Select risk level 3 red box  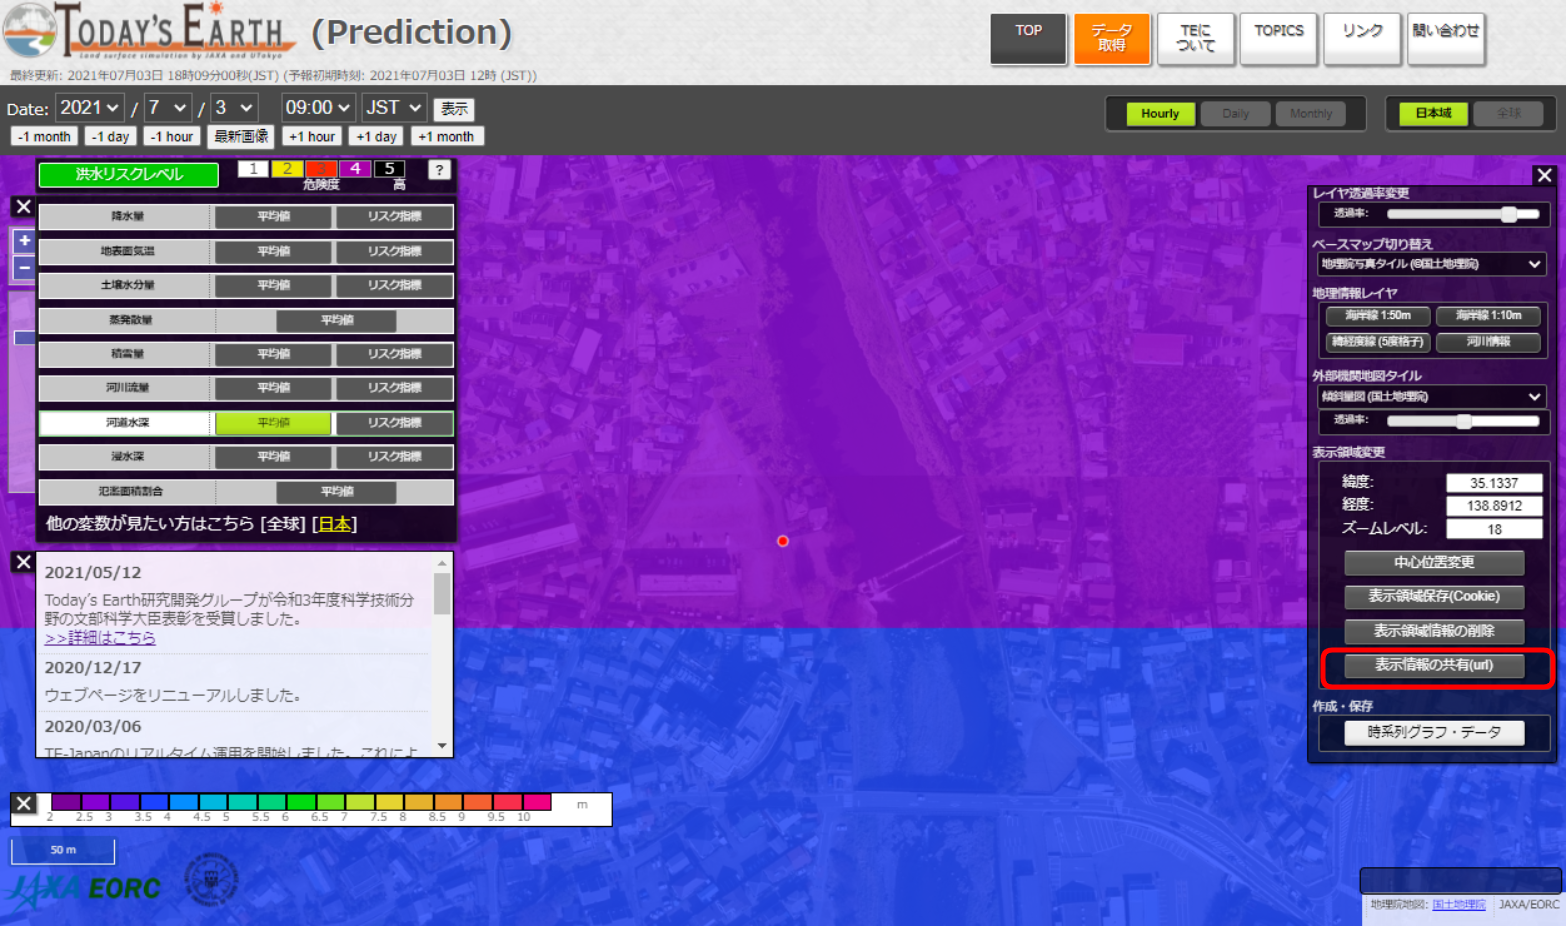321,169
